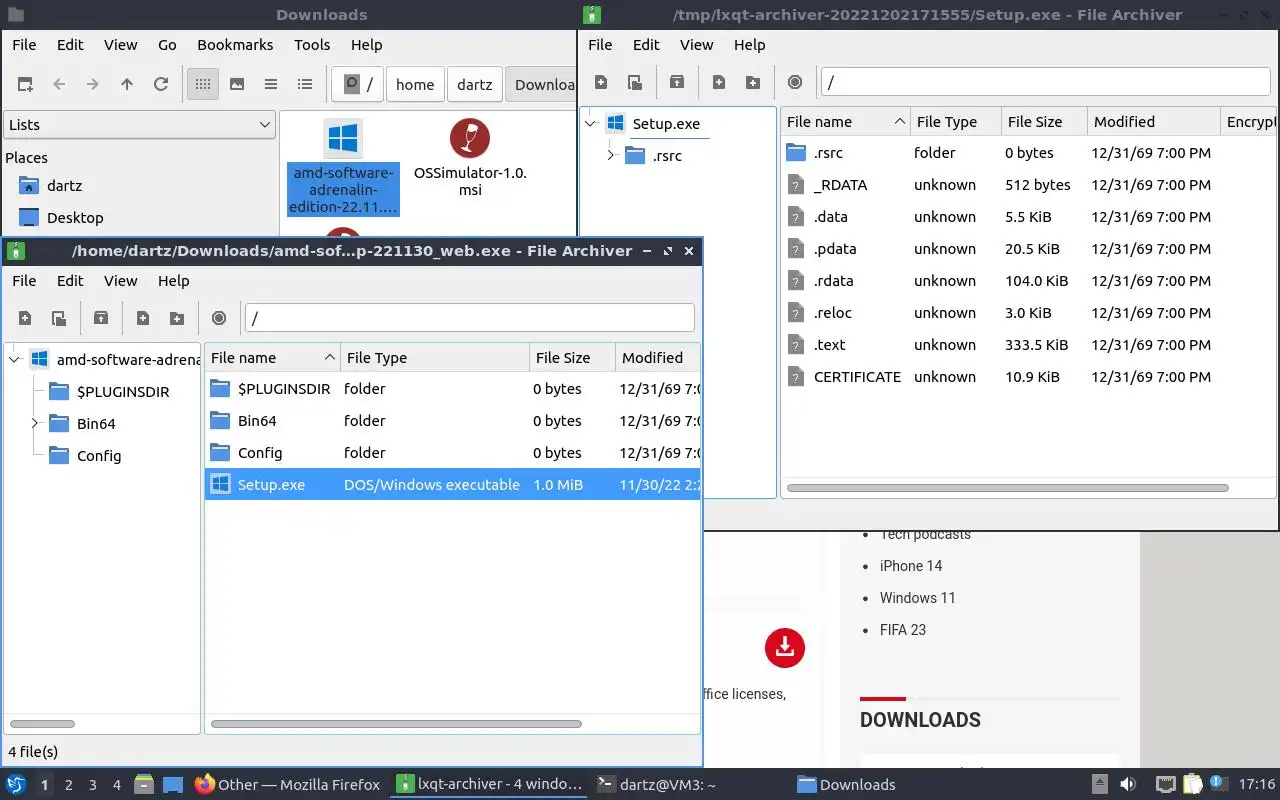The width and height of the screenshot is (1280, 800).
Task: Click home path button in Downloads
Action: point(415,85)
